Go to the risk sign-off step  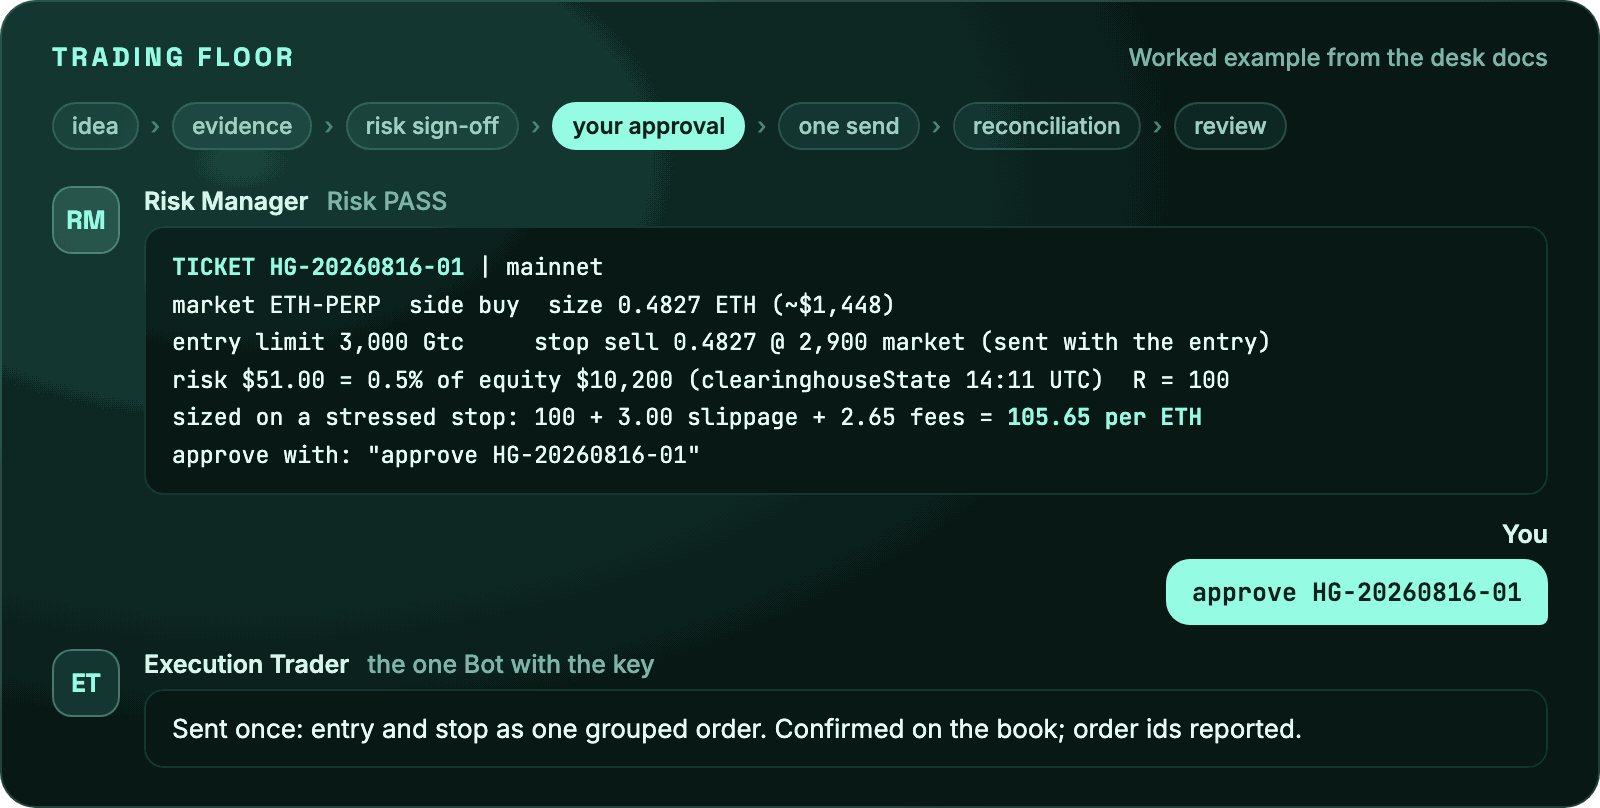point(432,126)
